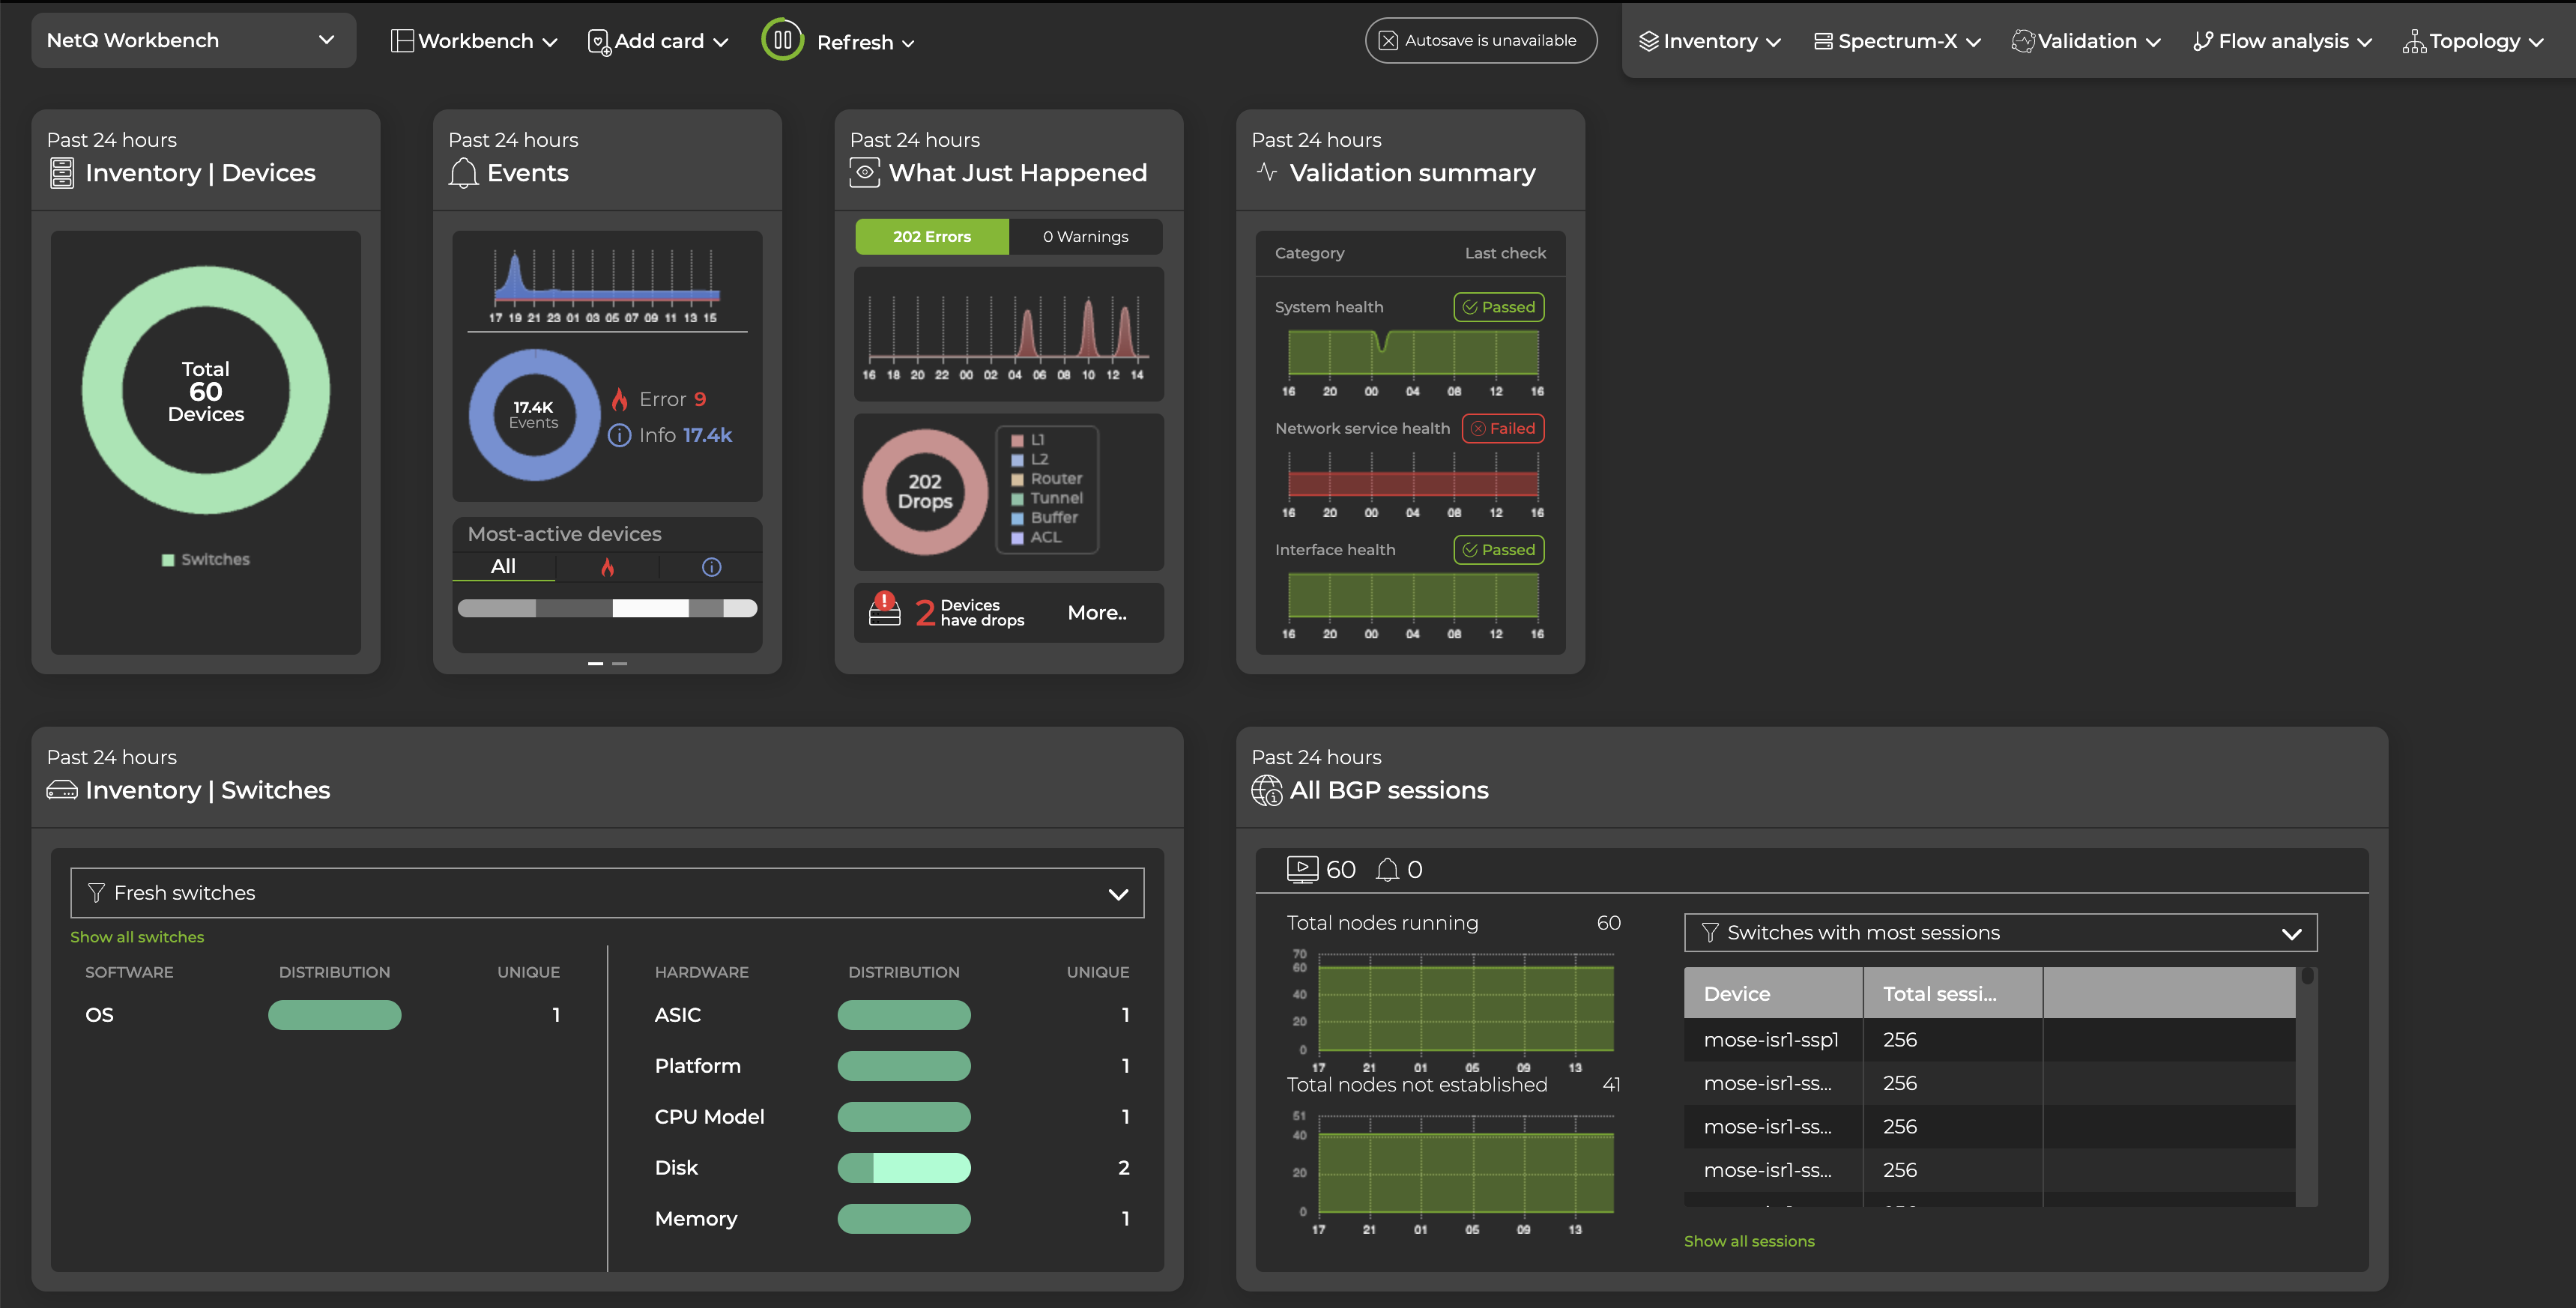Image resolution: width=2576 pixels, height=1308 pixels.
Task: Click the Refresh pause icon
Action: click(x=784, y=40)
